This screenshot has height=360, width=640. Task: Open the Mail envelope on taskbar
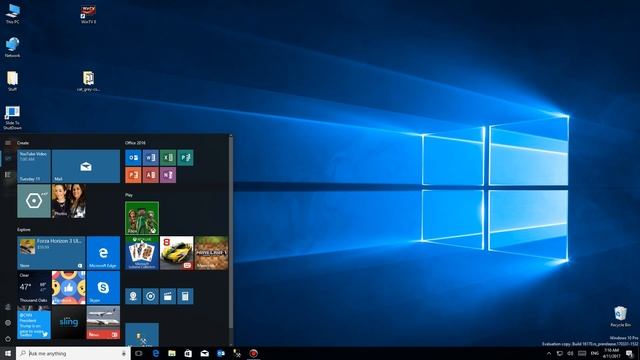click(x=204, y=353)
